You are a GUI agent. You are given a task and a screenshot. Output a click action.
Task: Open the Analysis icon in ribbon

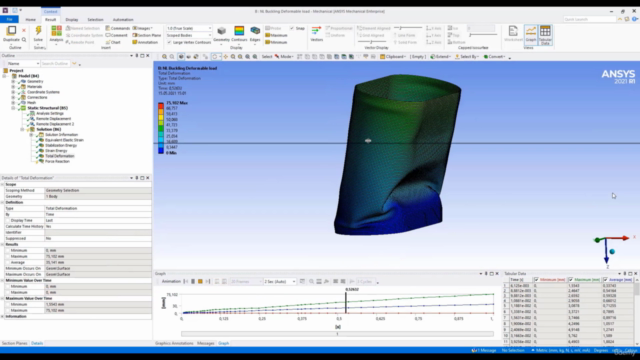point(56,31)
